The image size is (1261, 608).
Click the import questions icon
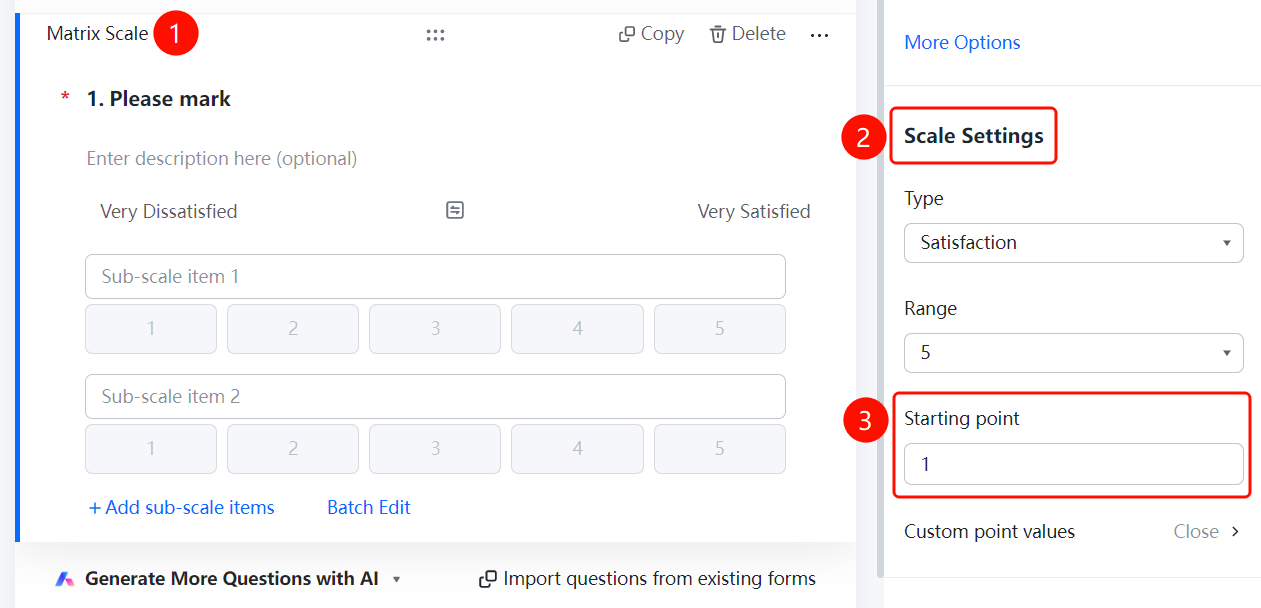pyautogui.click(x=488, y=579)
